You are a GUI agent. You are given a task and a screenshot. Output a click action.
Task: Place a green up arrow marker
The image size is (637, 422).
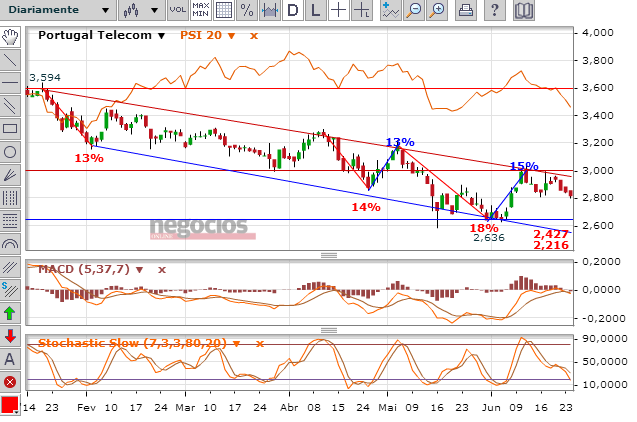pyautogui.click(x=10, y=313)
